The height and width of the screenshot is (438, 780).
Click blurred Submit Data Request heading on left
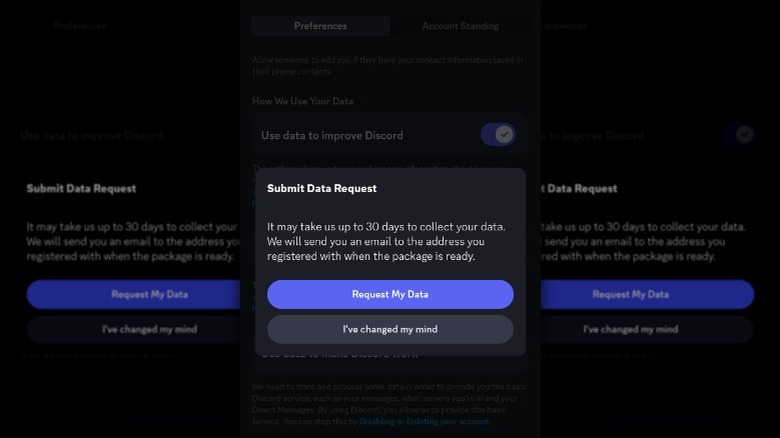(x=81, y=188)
